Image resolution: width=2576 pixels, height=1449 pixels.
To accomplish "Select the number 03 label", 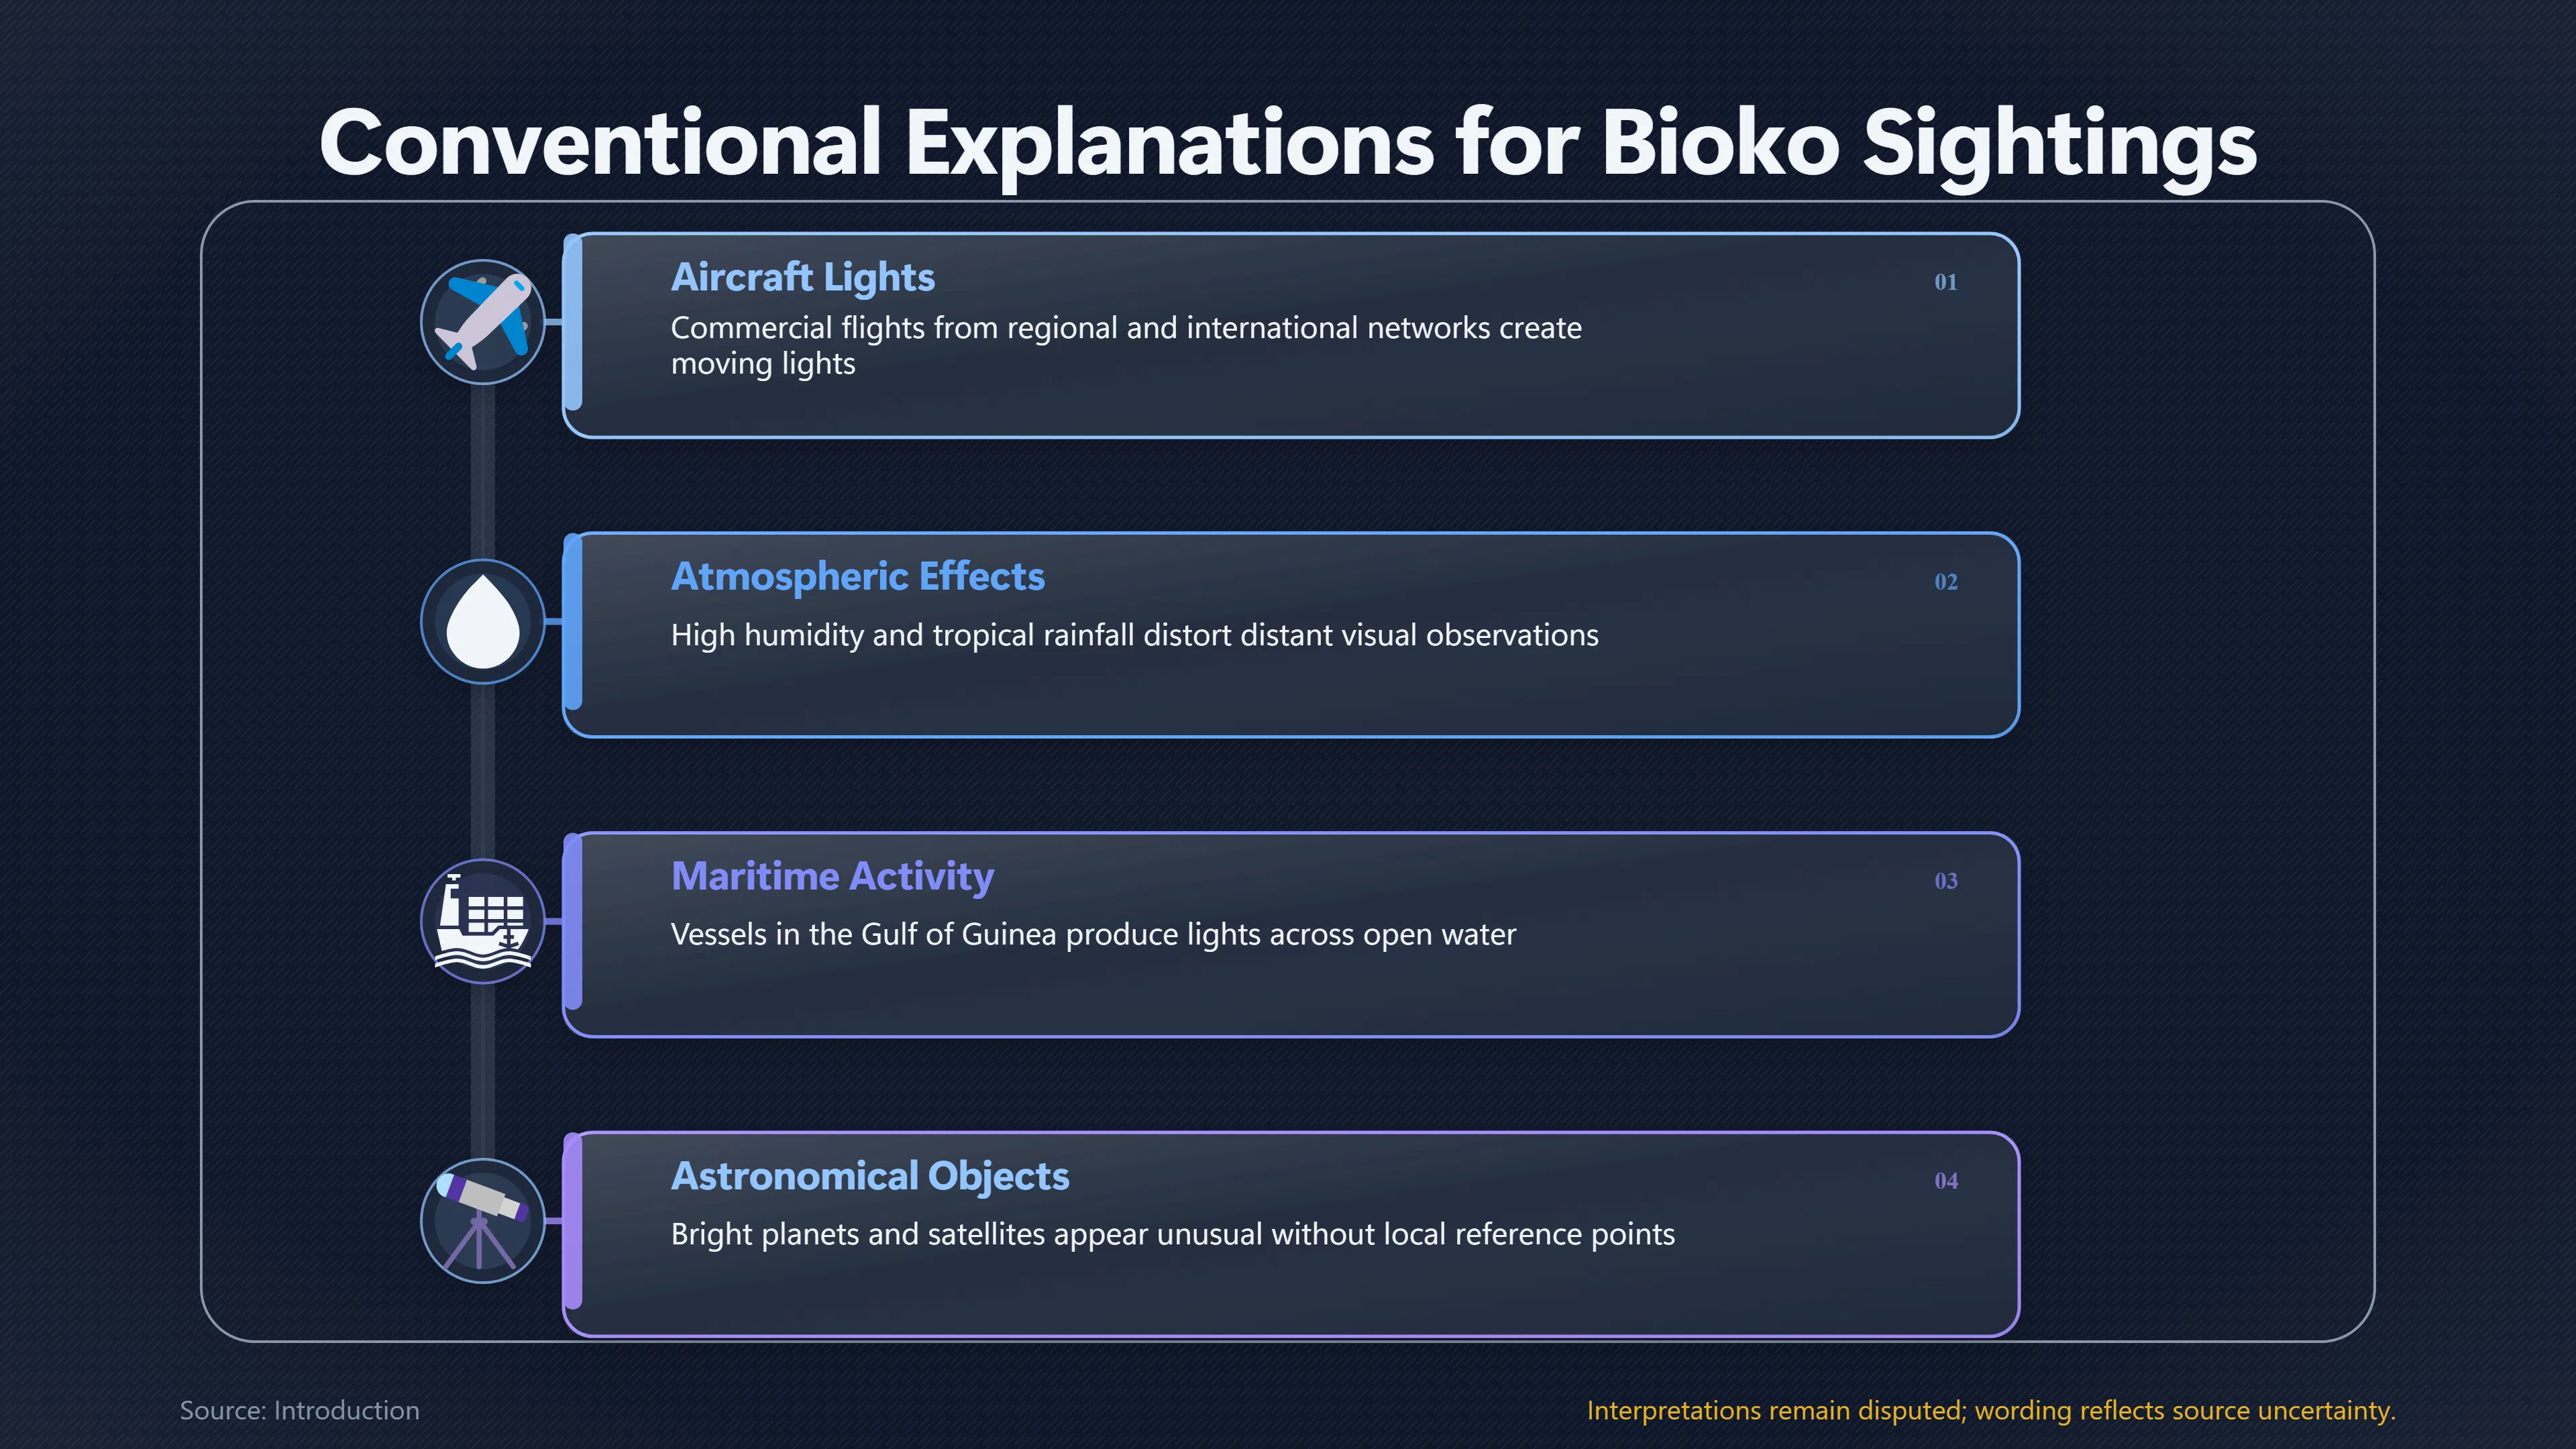I will click(x=1945, y=881).
